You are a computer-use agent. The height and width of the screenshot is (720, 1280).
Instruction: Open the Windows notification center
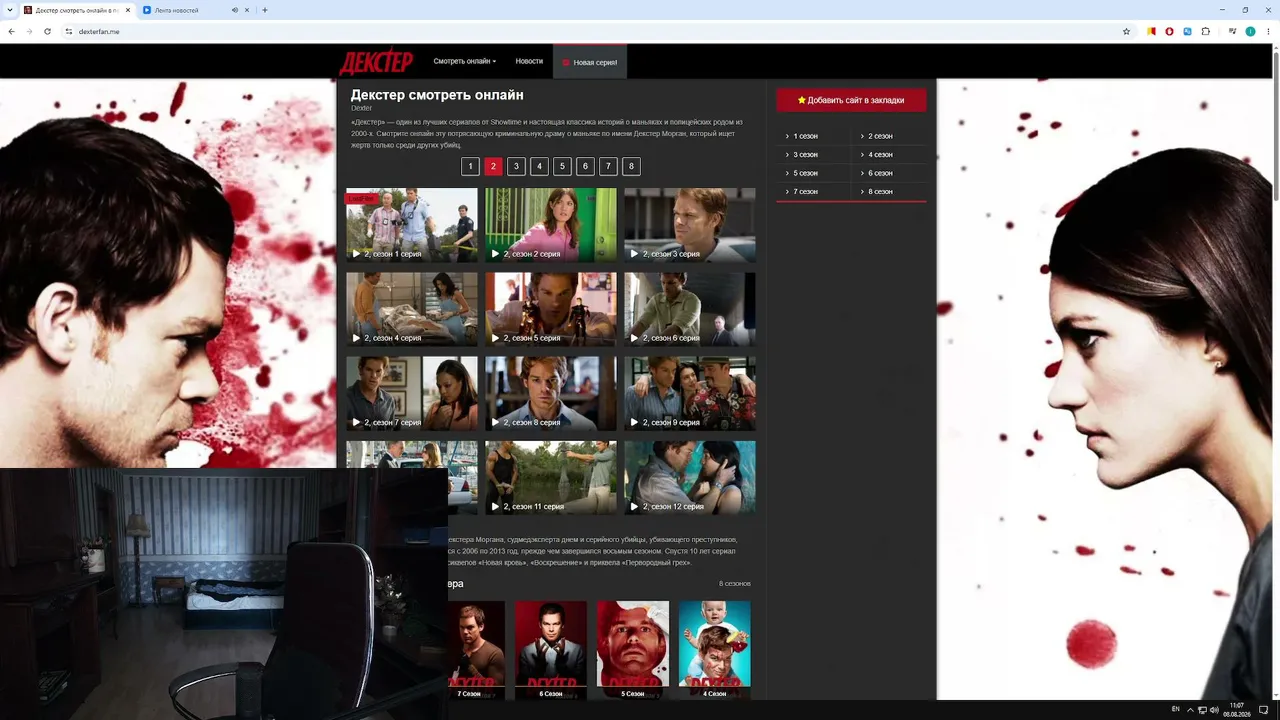(1263, 709)
